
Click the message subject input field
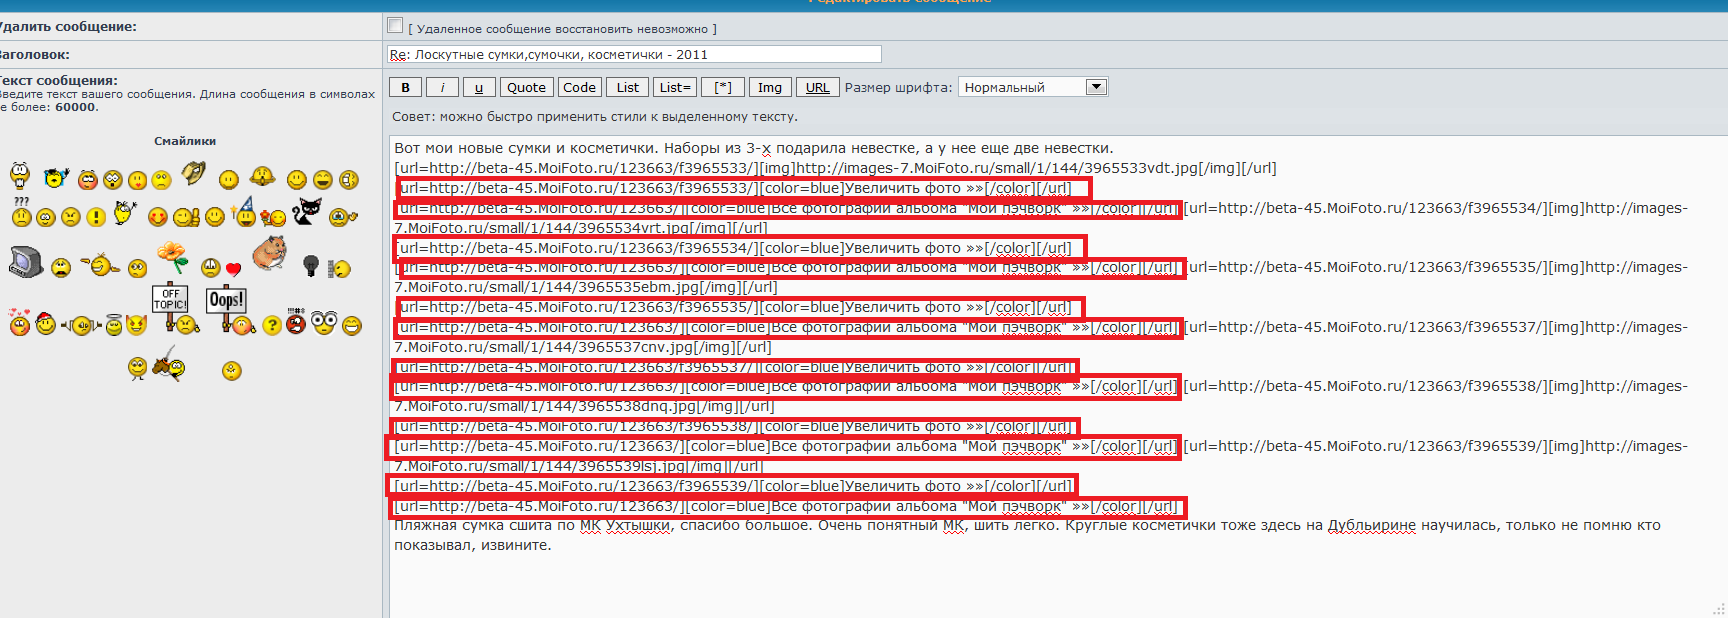tap(634, 54)
